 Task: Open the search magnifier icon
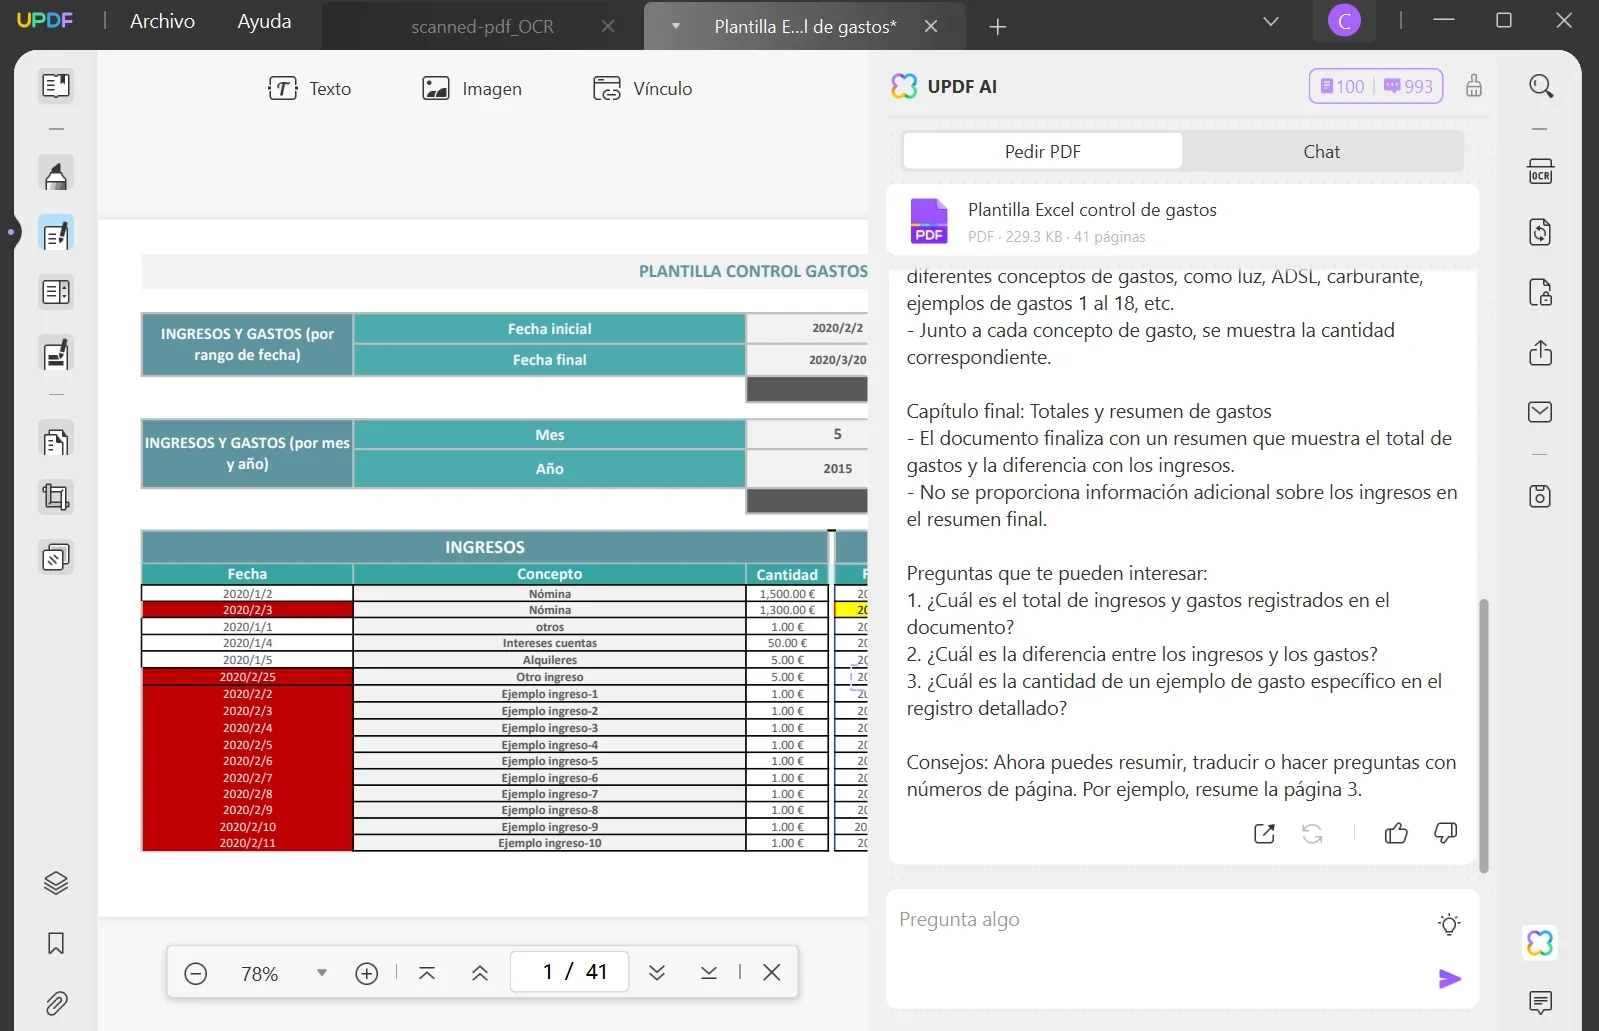pyautogui.click(x=1541, y=86)
